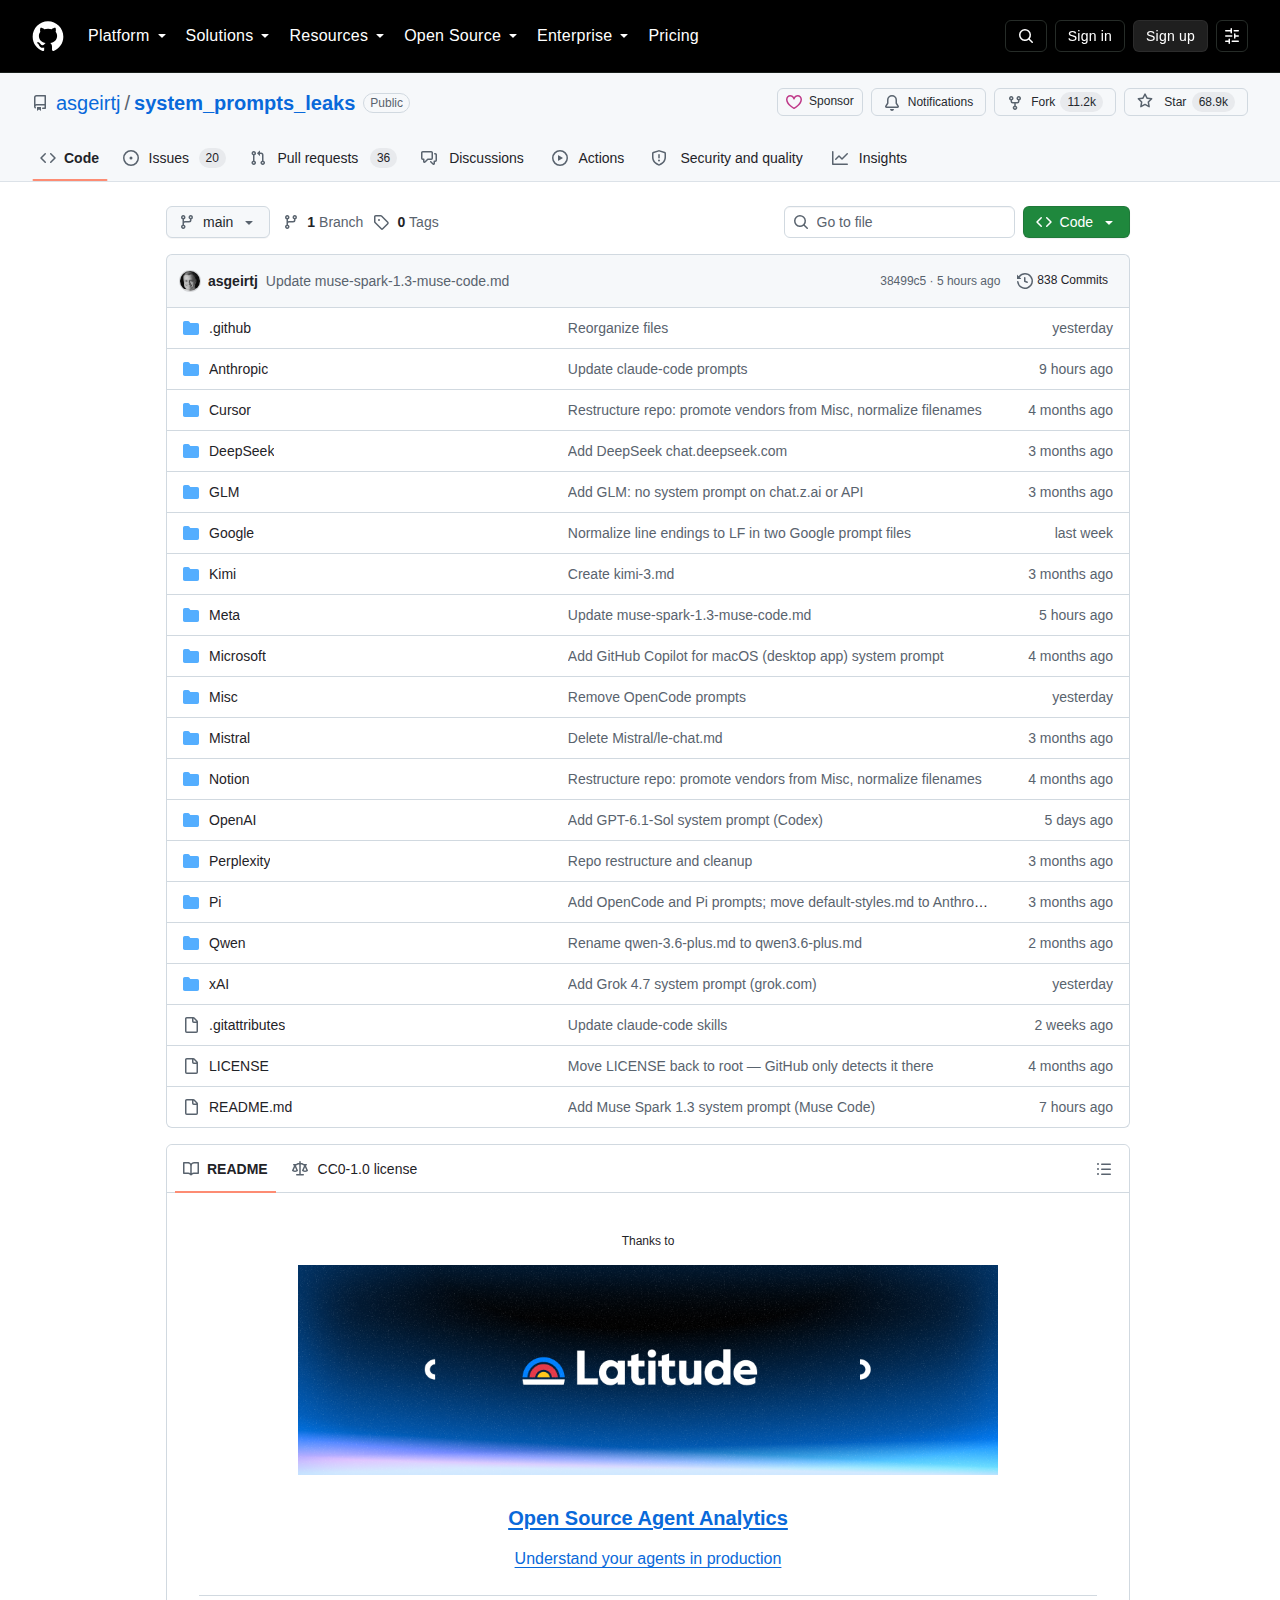This screenshot has height=1600, width=1280.
Task: Open the Qwen folder
Action: click(x=227, y=943)
